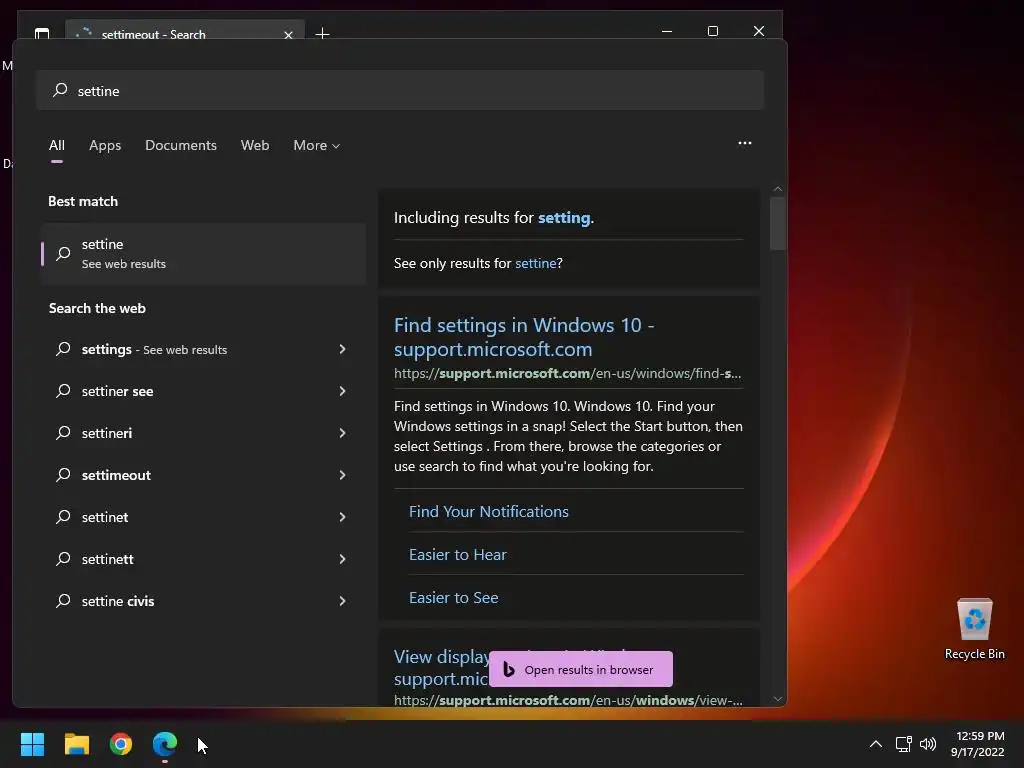Select the All search filter tab
This screenshot has width=1024, height=768.
pos(57,145)
